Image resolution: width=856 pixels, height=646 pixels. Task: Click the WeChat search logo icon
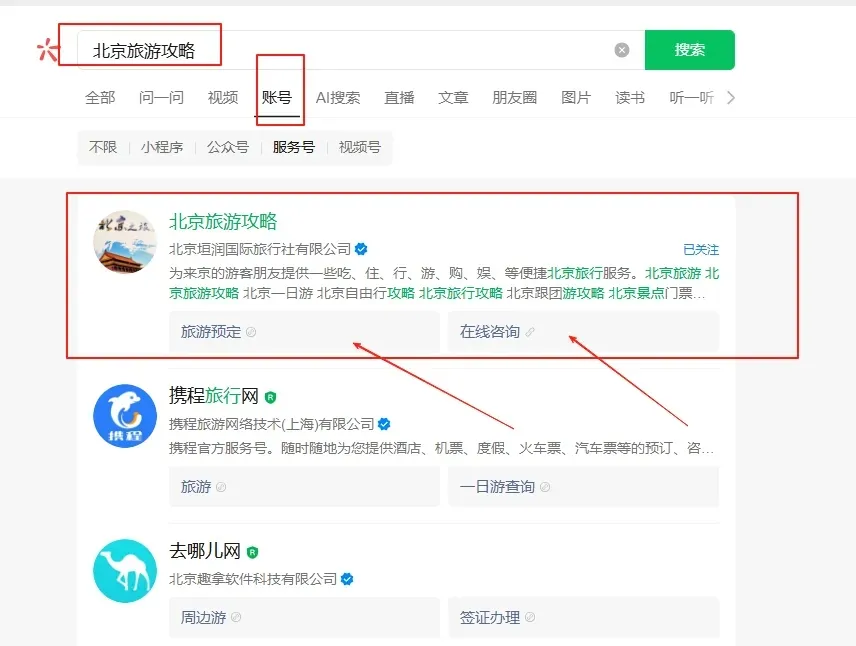coord(47,50)
